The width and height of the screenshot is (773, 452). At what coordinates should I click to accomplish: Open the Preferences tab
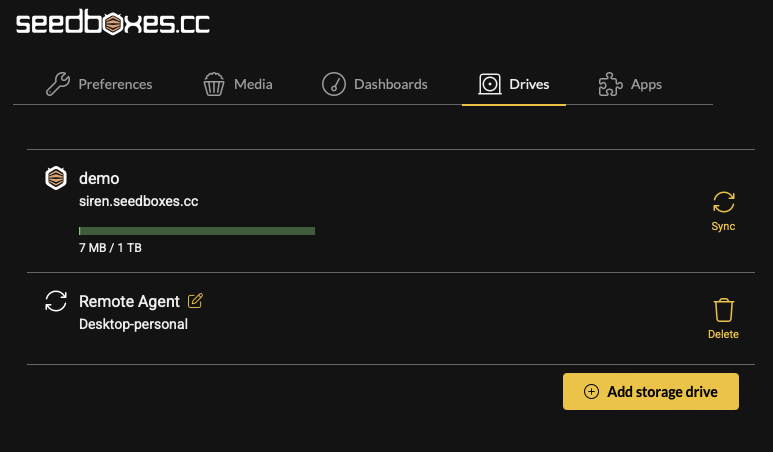tap(115, 84)
